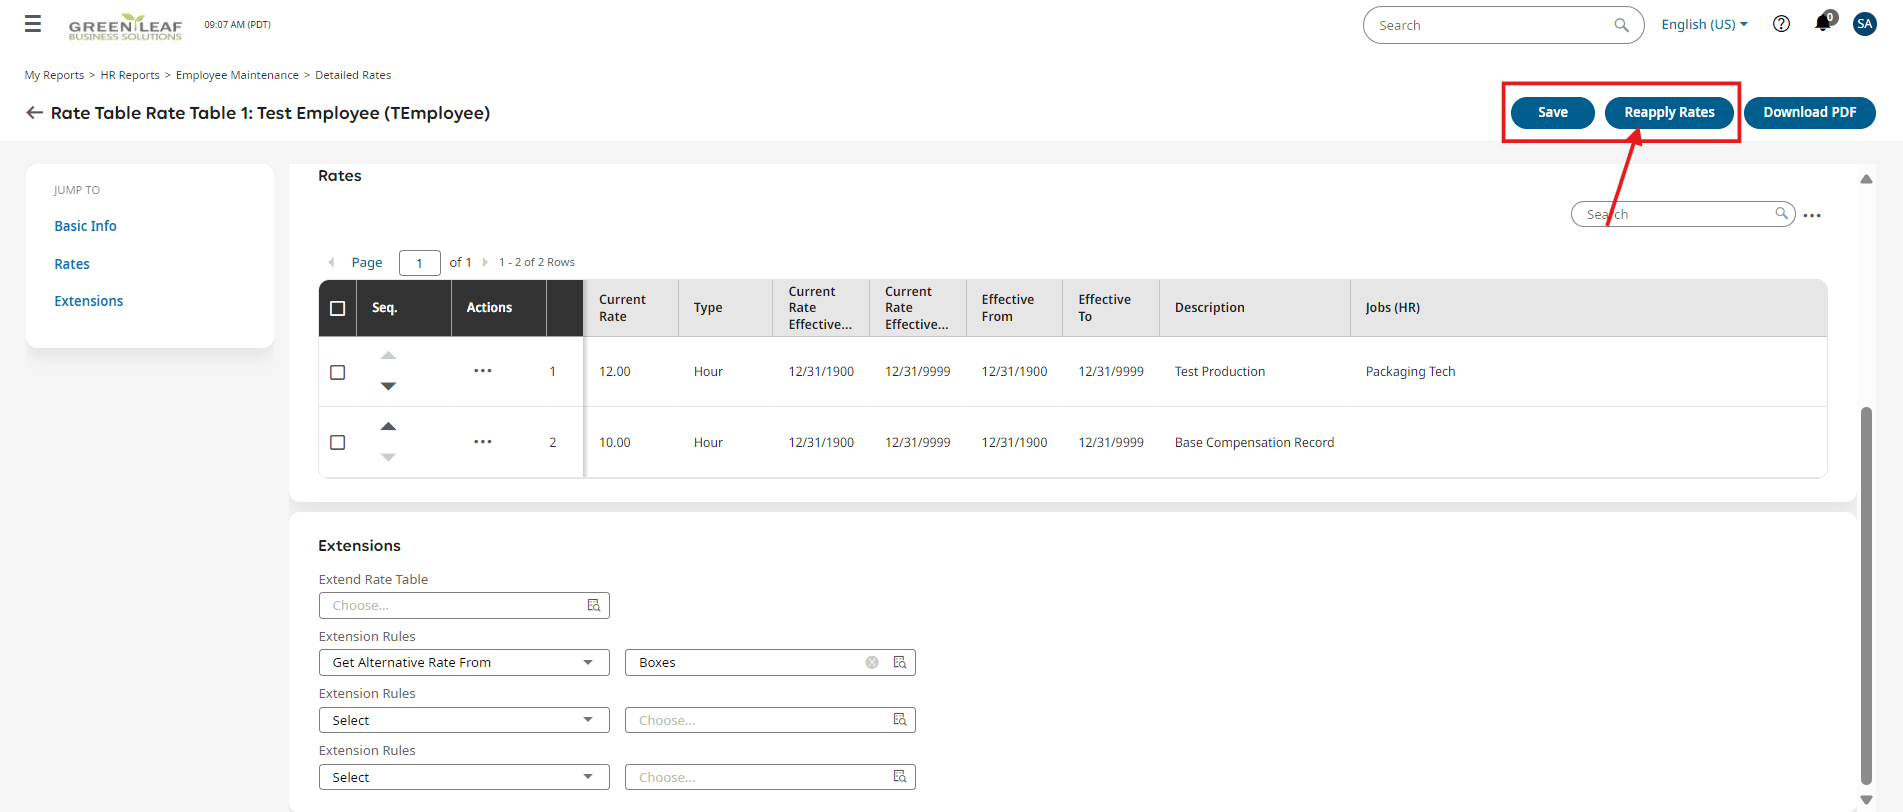Screen dimensions: 1903x812
Task: Go to previous page arrow in Rates pager
Action: (x=331, y=262)
